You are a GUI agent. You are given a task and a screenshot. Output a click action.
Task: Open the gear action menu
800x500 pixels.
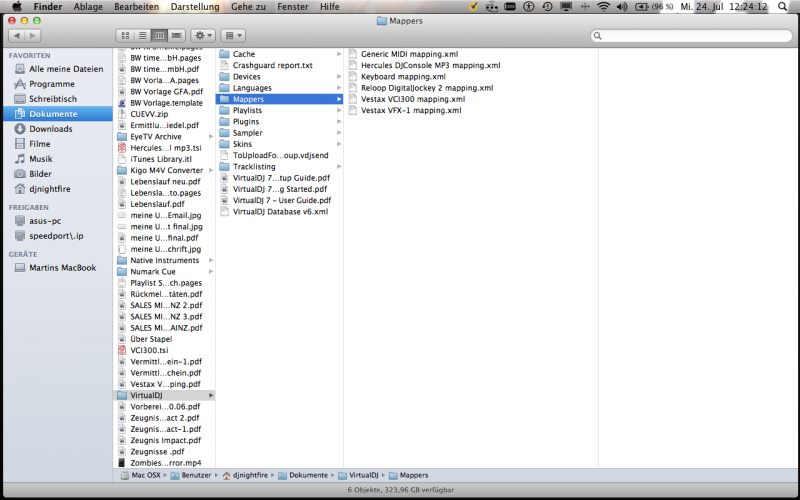tap(204, 35)
